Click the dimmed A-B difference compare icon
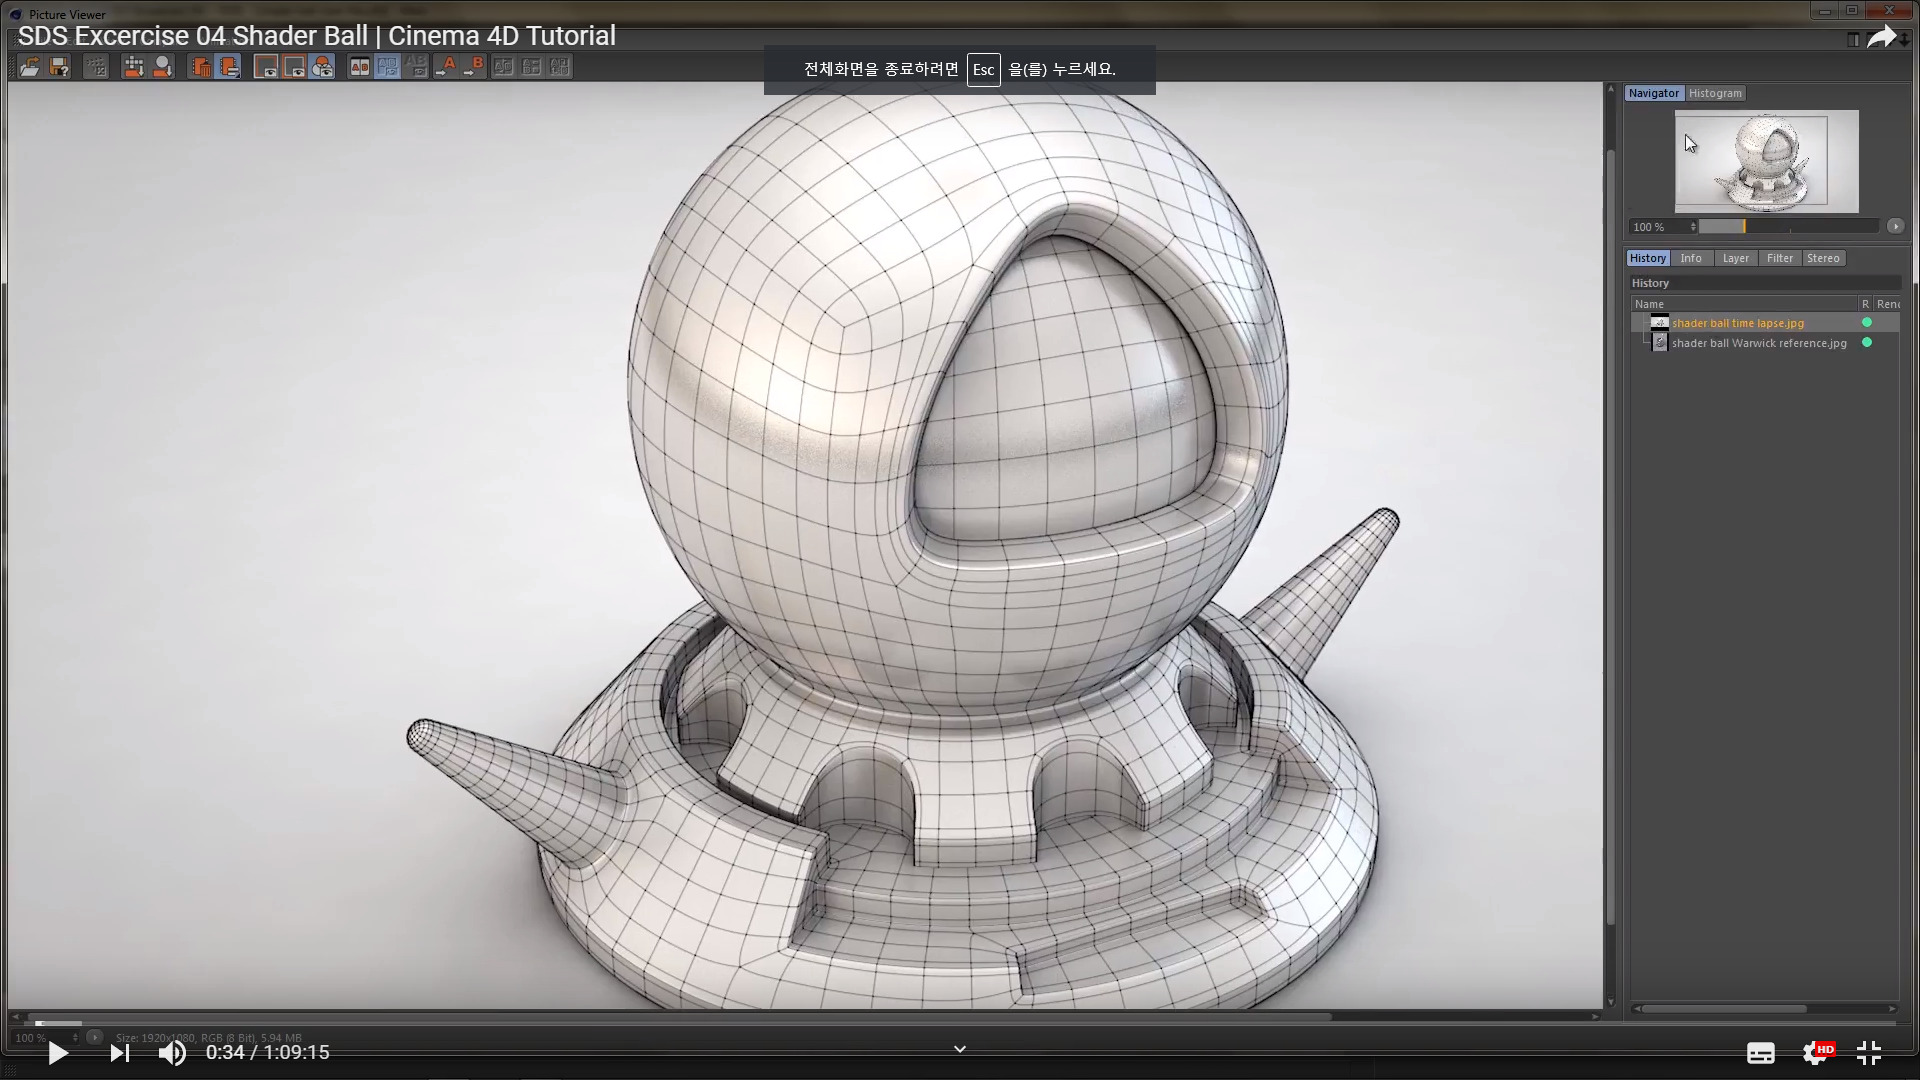The height and width of the screenshot is (1080, 1920). [x=531, y=67]
